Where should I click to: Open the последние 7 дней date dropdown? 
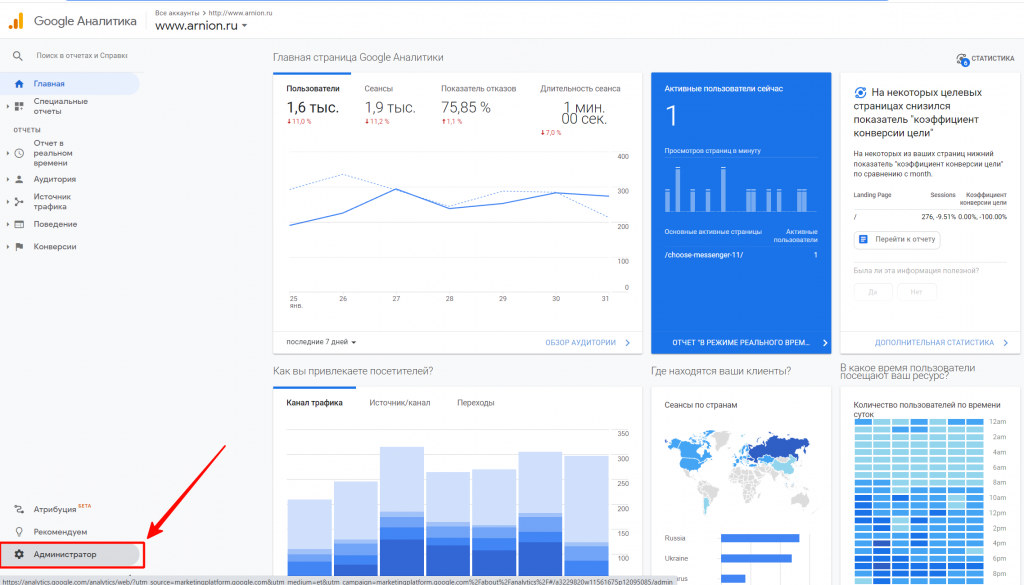tap(321, 342)
